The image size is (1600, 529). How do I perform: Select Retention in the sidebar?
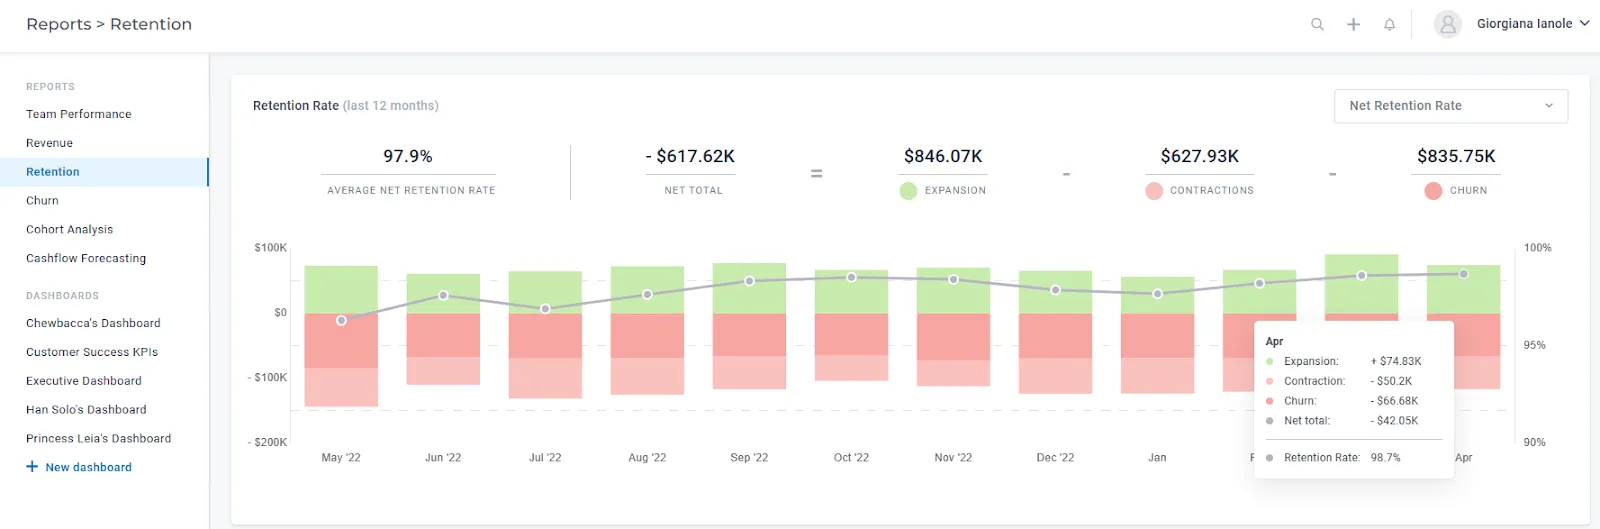(104, 172)
